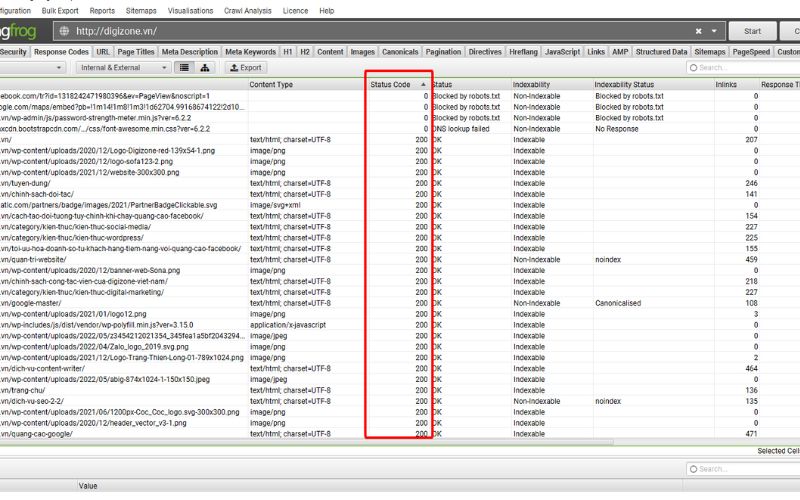Open the Internal & External filter dropdown

(123, 67)
